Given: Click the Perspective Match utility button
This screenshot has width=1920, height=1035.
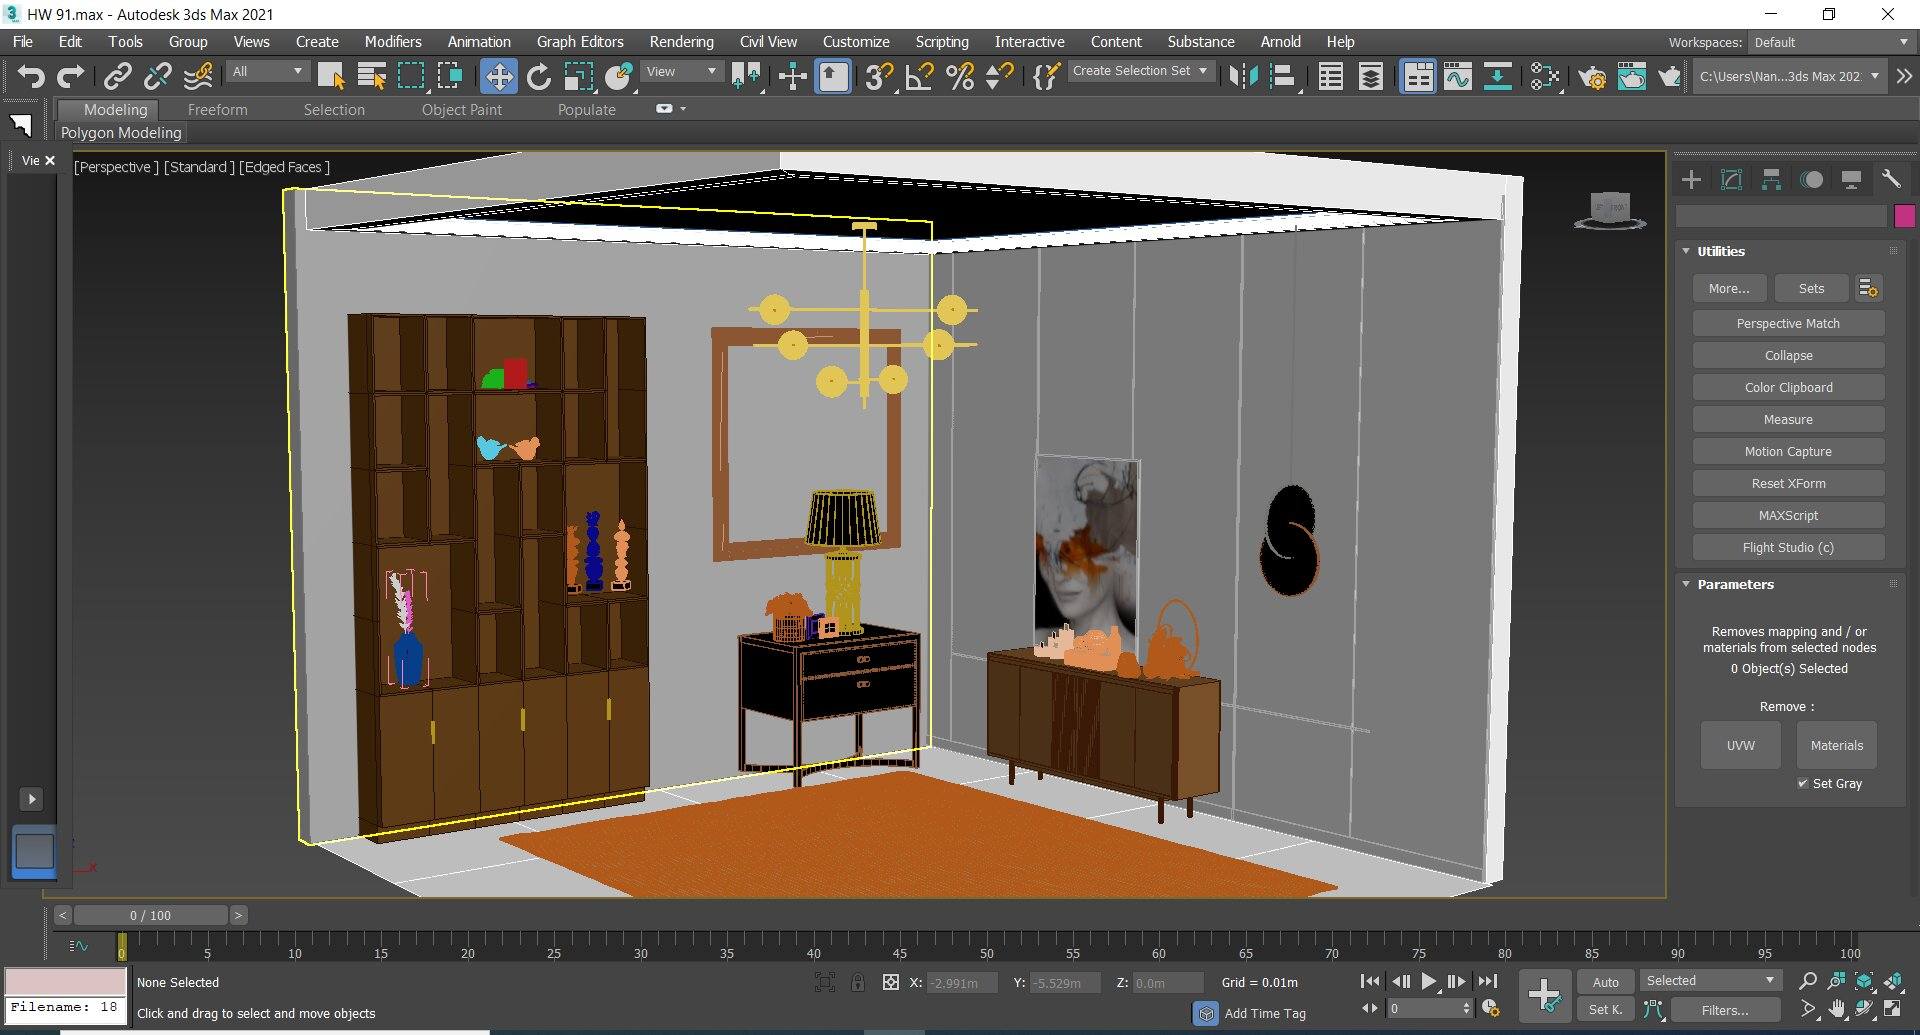Looking at the screenshot, I should click(1787, 323).
